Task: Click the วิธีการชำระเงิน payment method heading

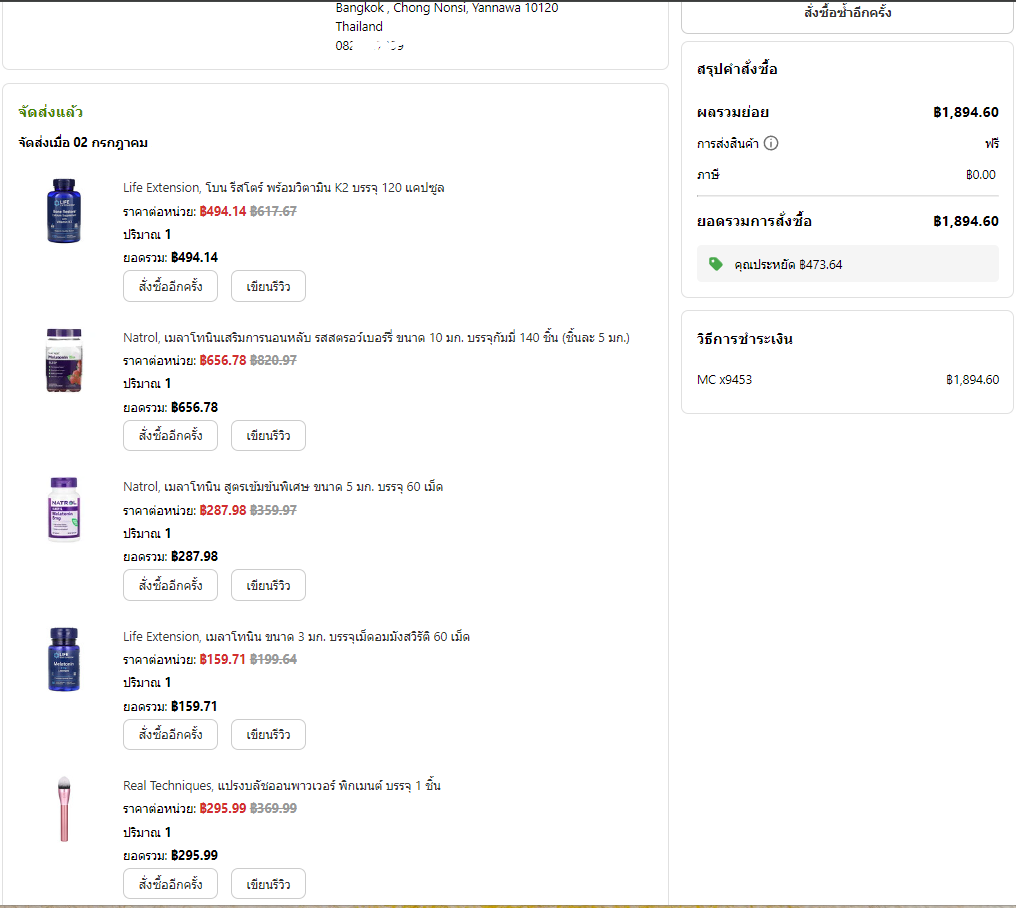Action: coord(745,339)
